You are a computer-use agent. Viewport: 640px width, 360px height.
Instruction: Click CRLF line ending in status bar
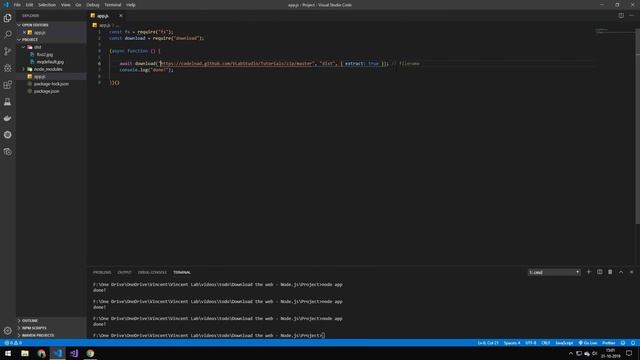(546, 343)
